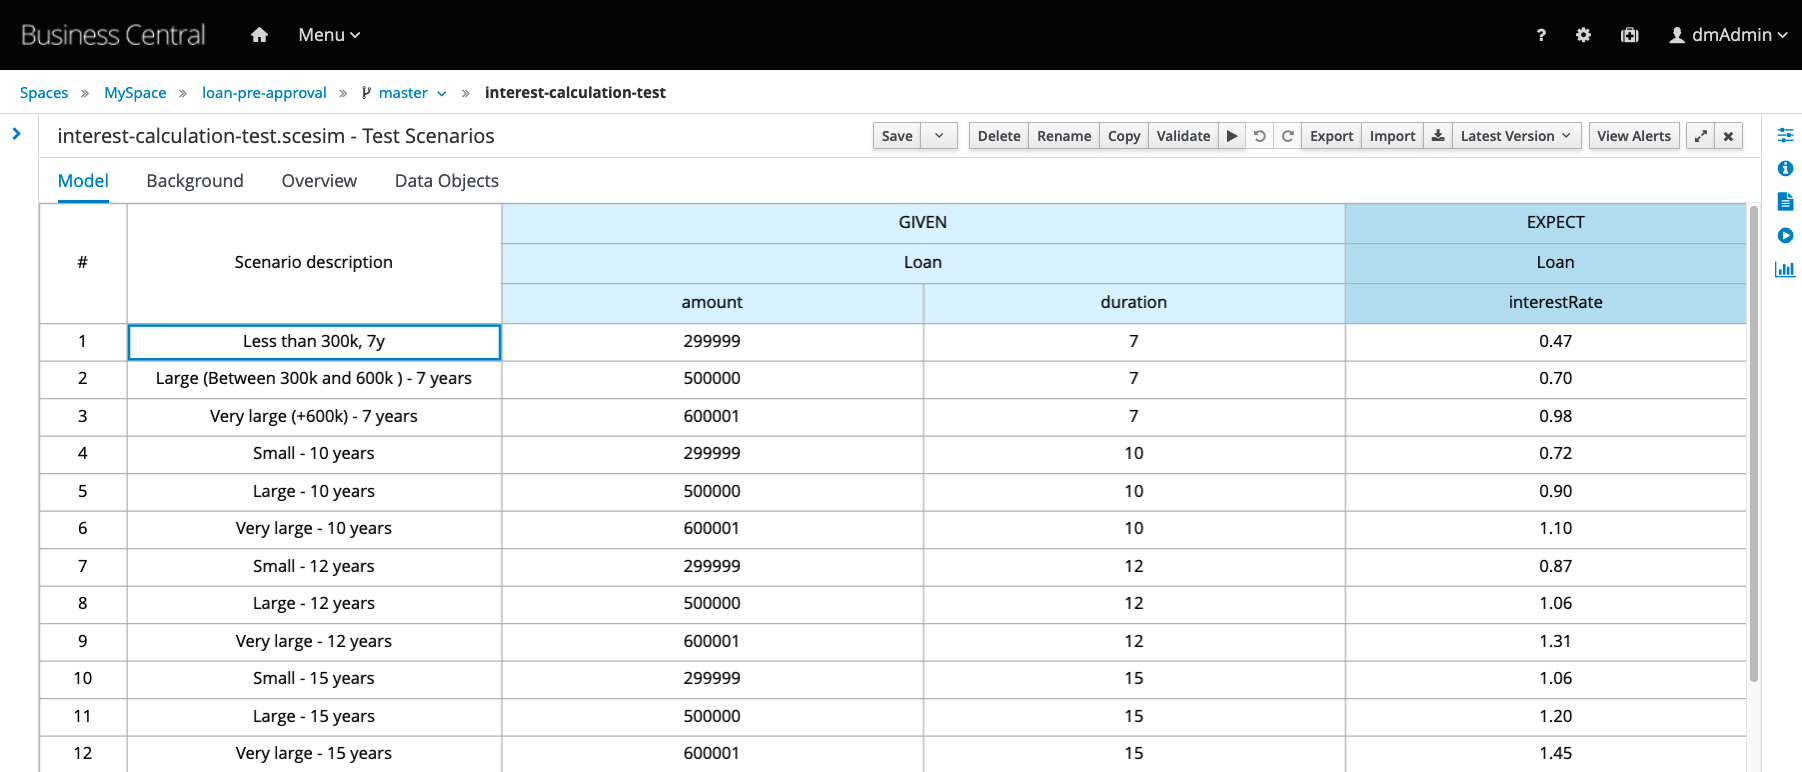
Task: Select the 'Small - 10 years' description cell
Action: click(x=314, y=454)
